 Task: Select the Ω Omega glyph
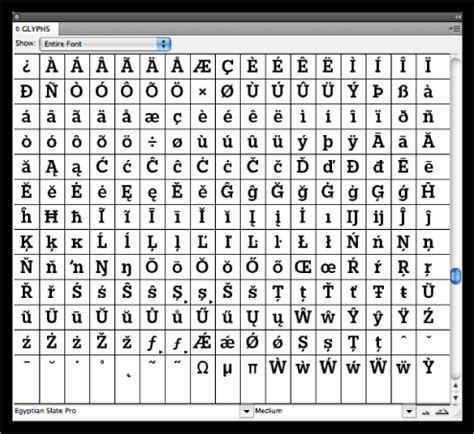(x=203, y=379)
